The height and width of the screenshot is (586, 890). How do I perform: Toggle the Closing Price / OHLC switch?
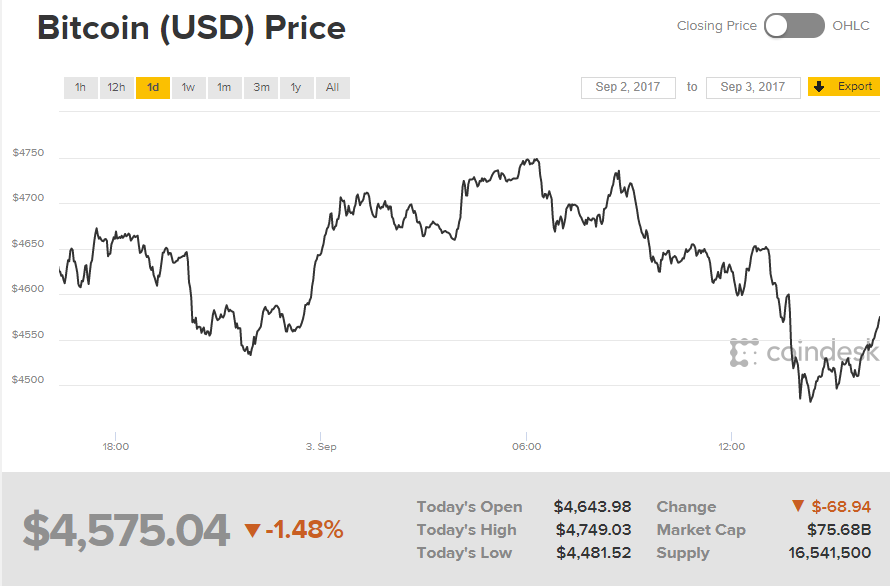click(x=794, y=26)
